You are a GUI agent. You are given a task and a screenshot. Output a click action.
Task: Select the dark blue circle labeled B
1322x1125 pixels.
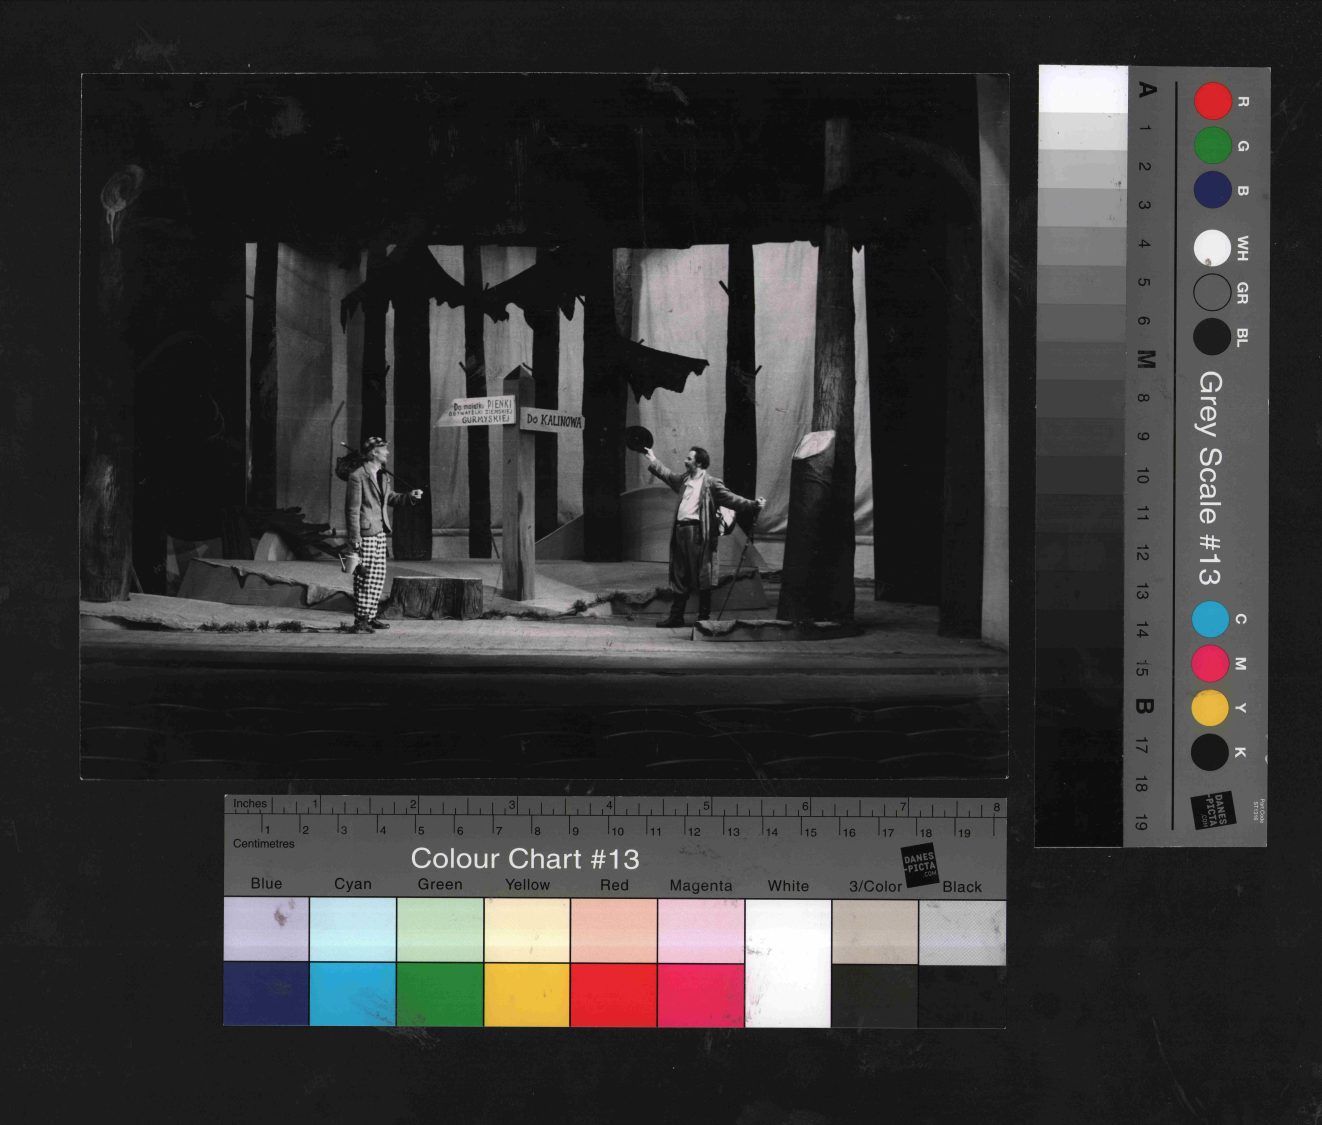(1212, 190)
